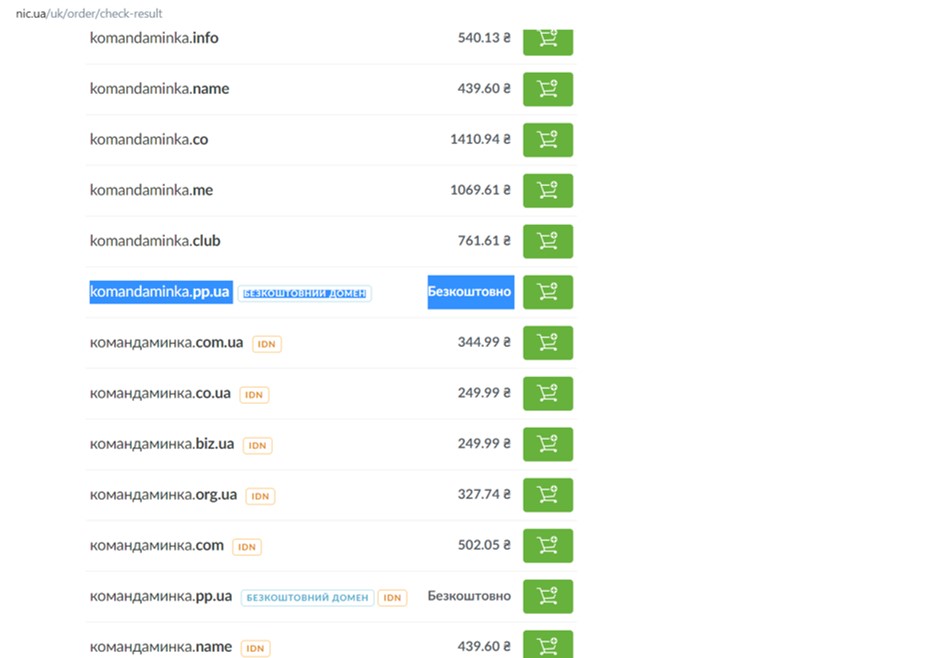Click the highlighted БЕЗКОШТОВНИЙ ДОМЕН badge
The width and height of the screenshot is (932, 658).
(x=304, y=294)
